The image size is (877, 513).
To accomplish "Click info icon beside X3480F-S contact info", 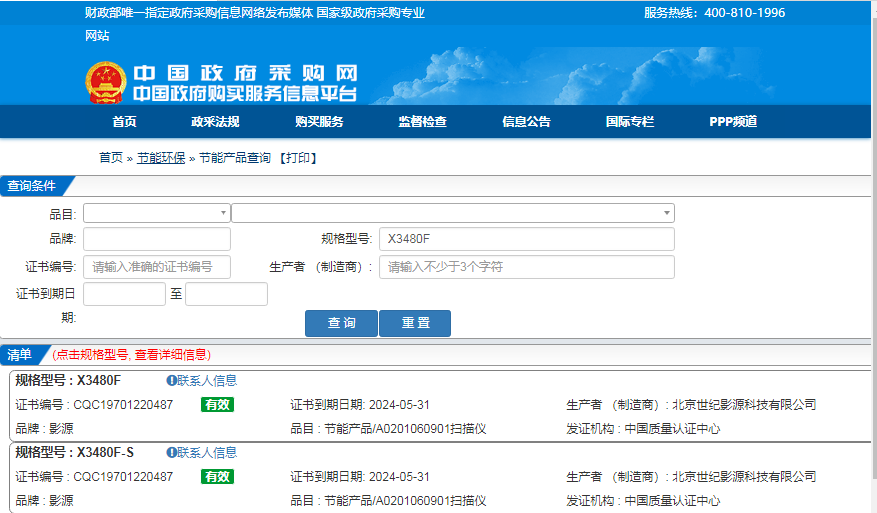I will tap(171, 453).
